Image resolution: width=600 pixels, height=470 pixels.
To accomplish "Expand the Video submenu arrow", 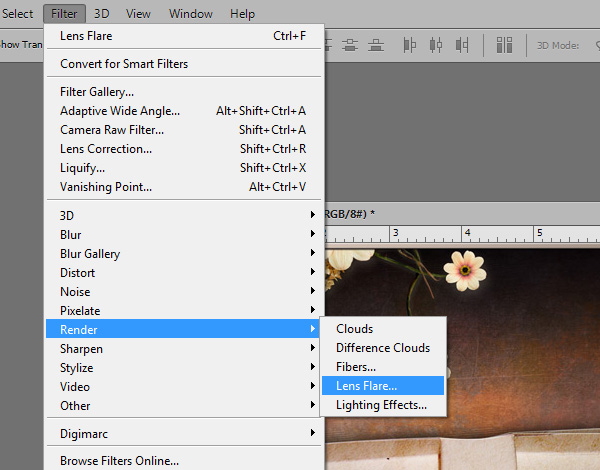I will click(313, 386).
